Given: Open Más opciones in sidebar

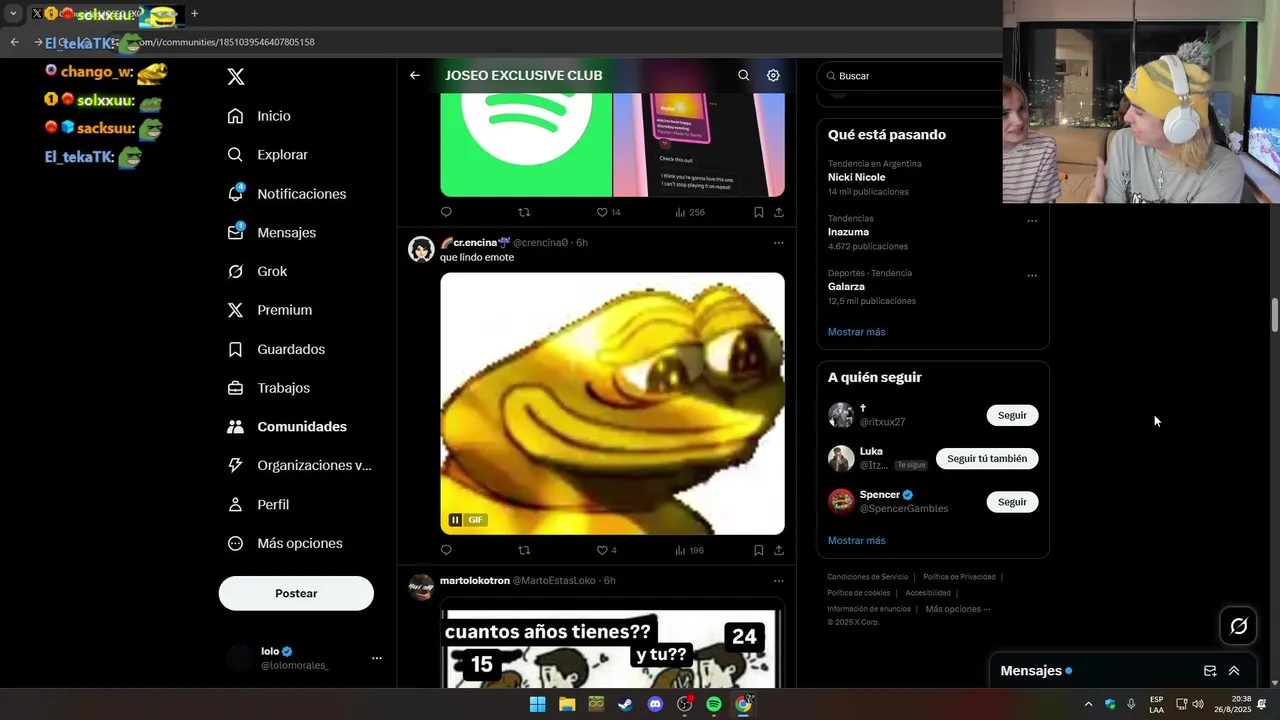Looking at the screenshot, I should click(285, 543).
